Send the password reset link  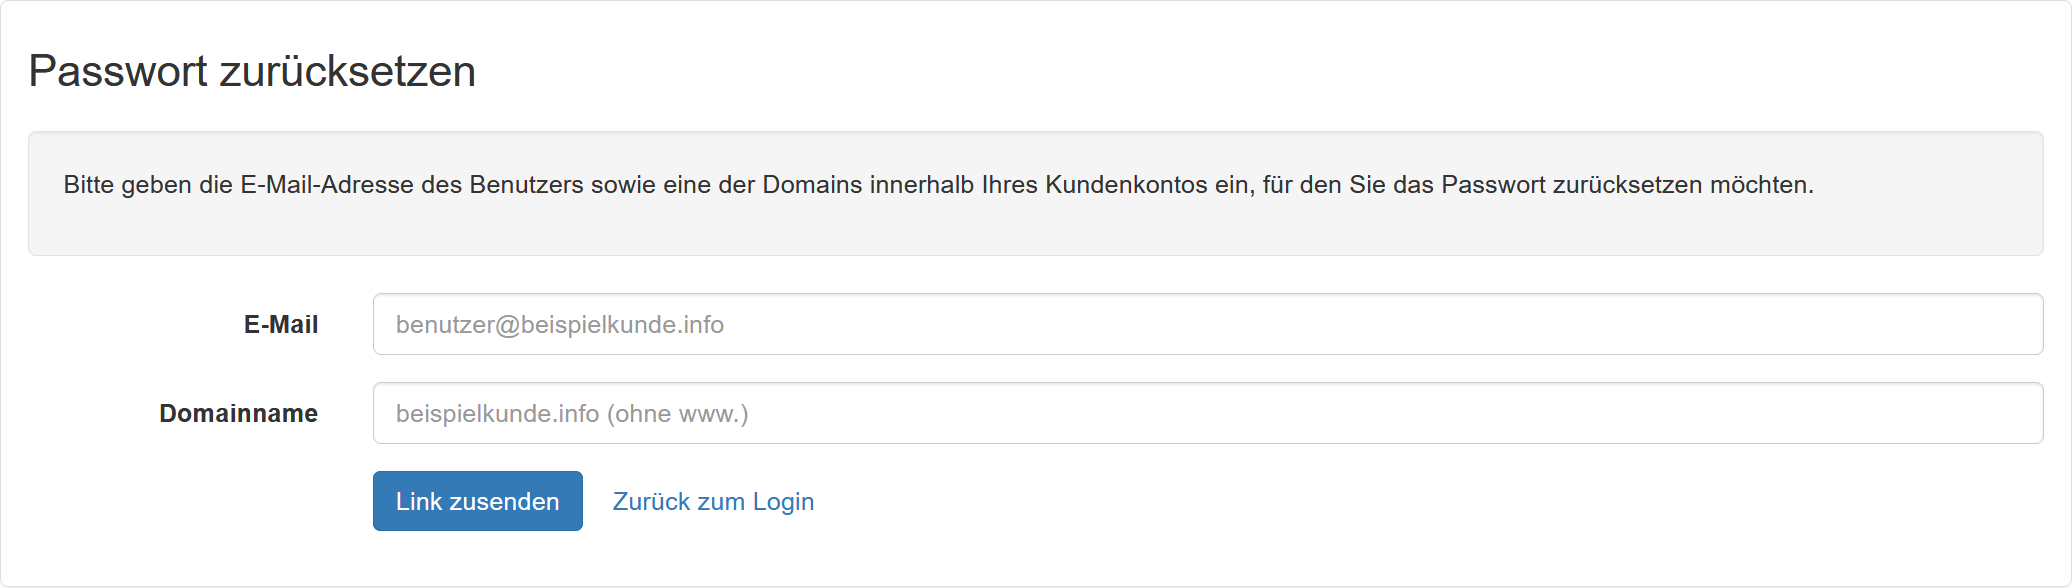click(477, 501)
